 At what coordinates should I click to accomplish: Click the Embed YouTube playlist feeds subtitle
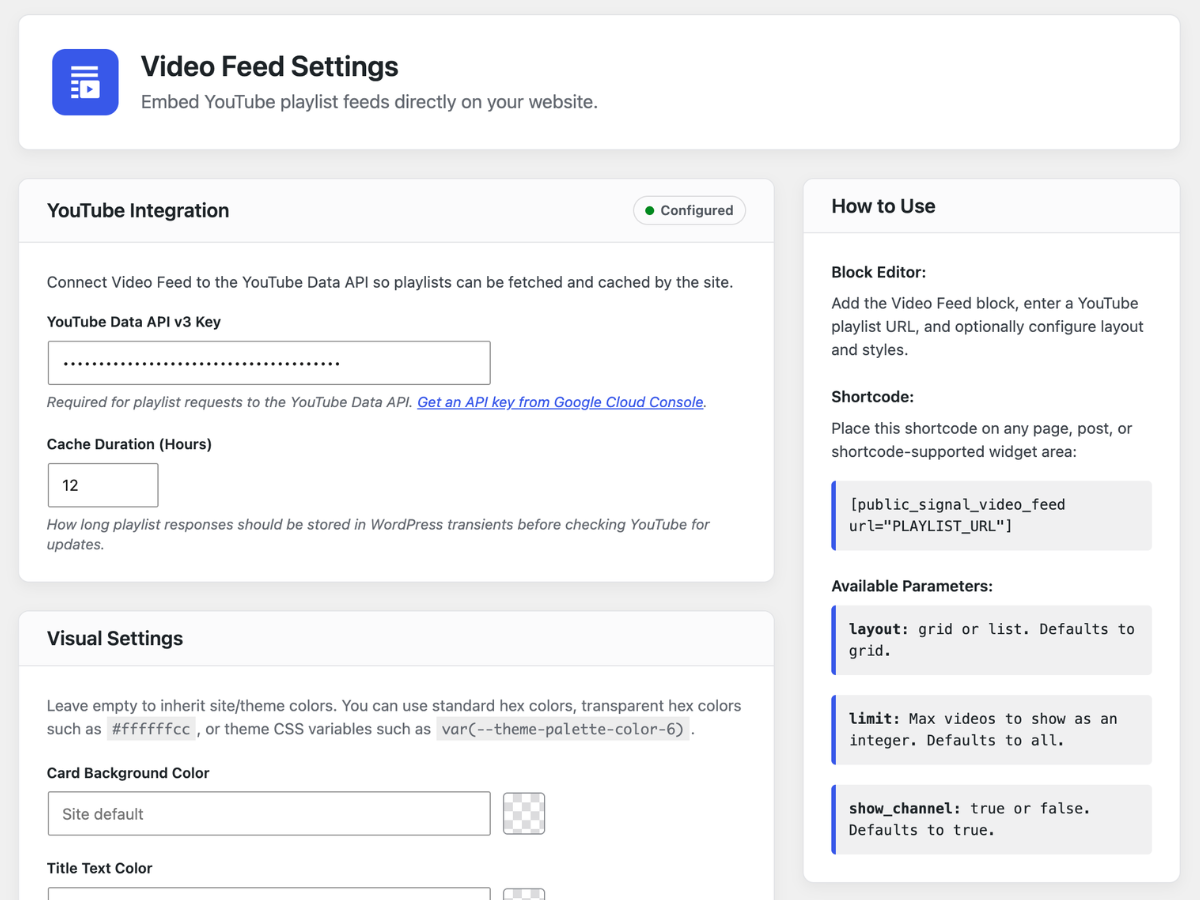pos(369,102)
